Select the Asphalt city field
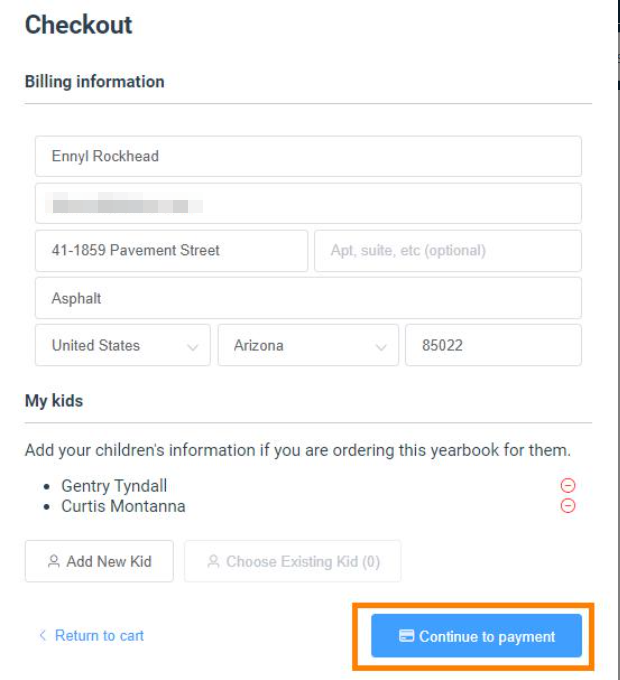620x680 pixels. (308, 298)
